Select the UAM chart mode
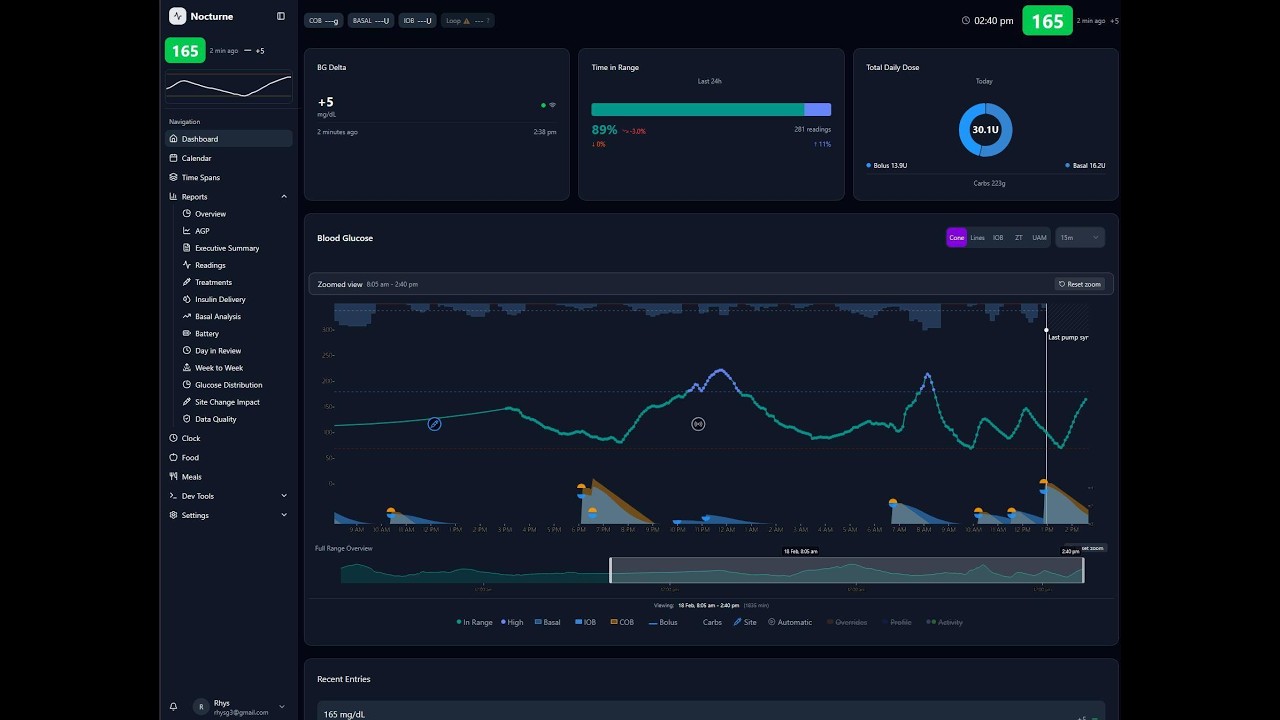1280x720 pixels. [1040, 238]
